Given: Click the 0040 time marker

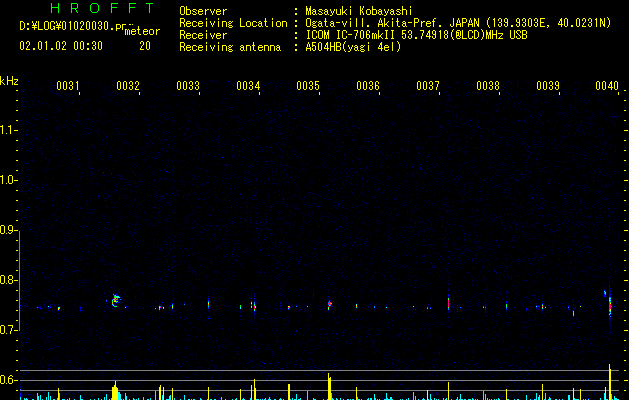Looking at the screenshot, I should point(607,86).
